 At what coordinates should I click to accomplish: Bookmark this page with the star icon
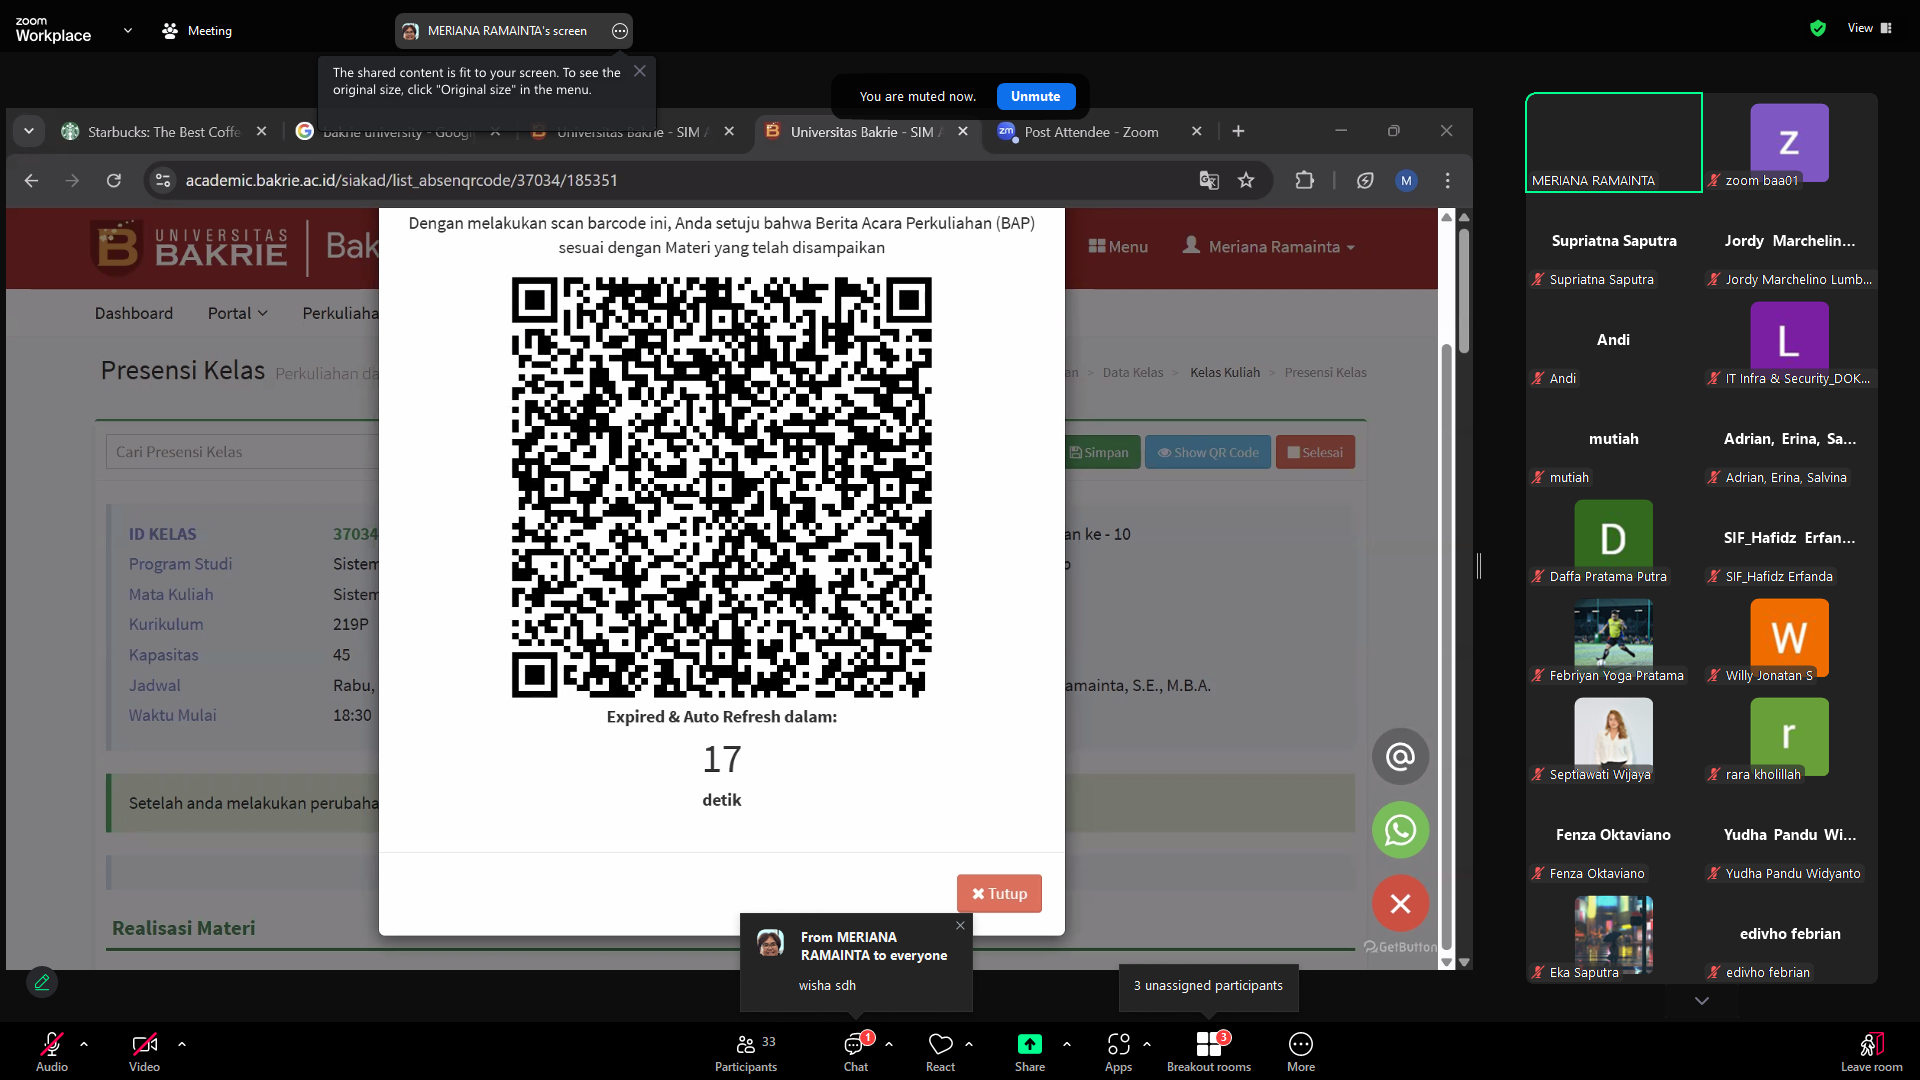coord(1246,180)
